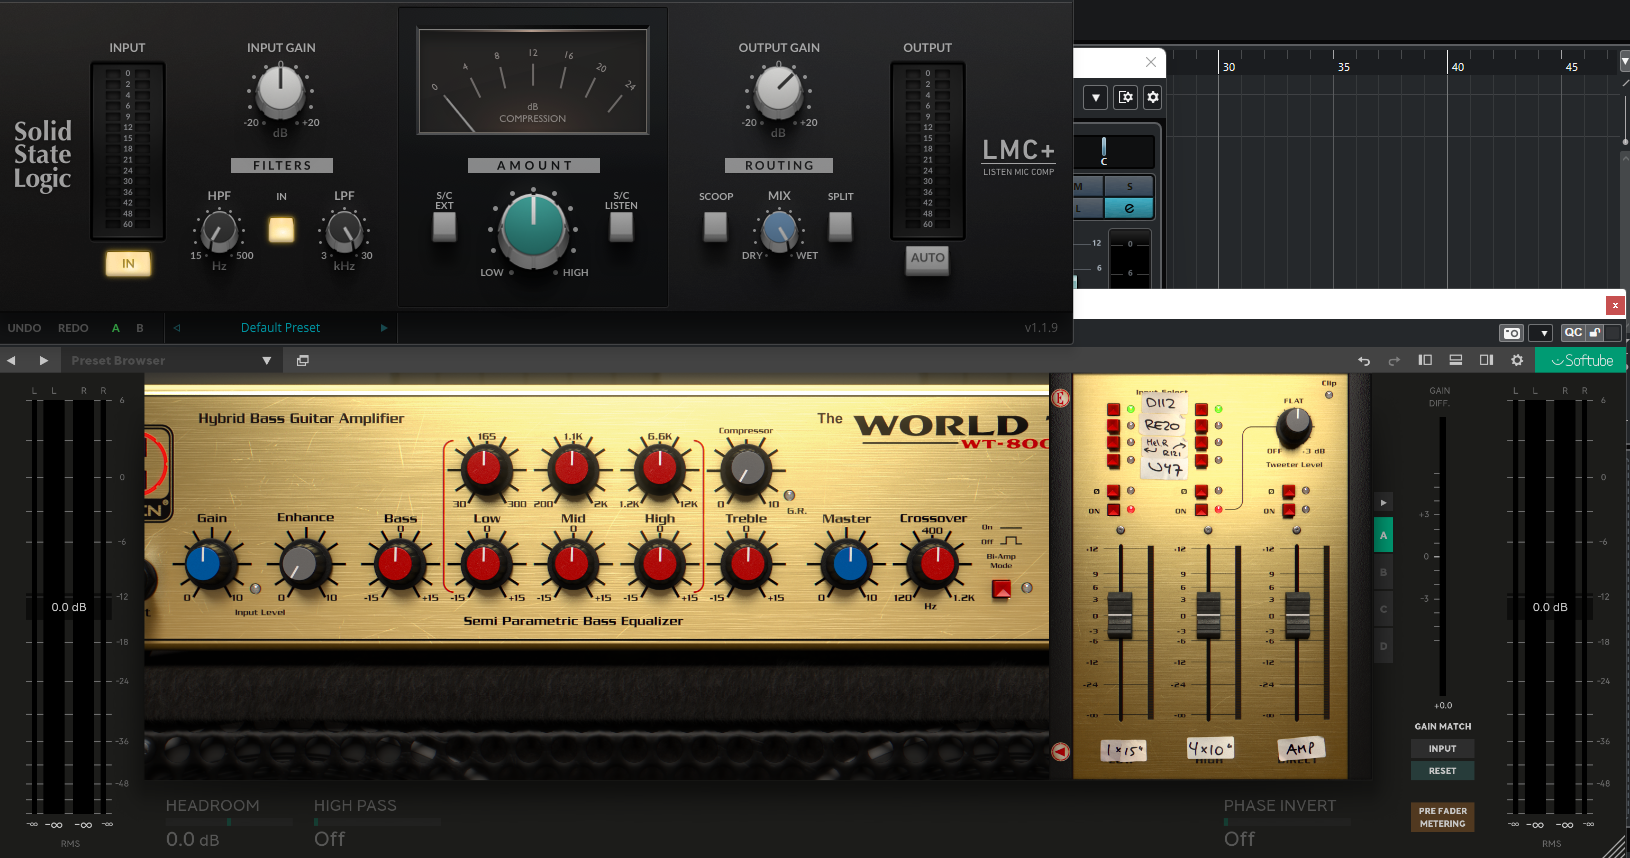Enable the S/C LISTEN switch

pos(621,226)
